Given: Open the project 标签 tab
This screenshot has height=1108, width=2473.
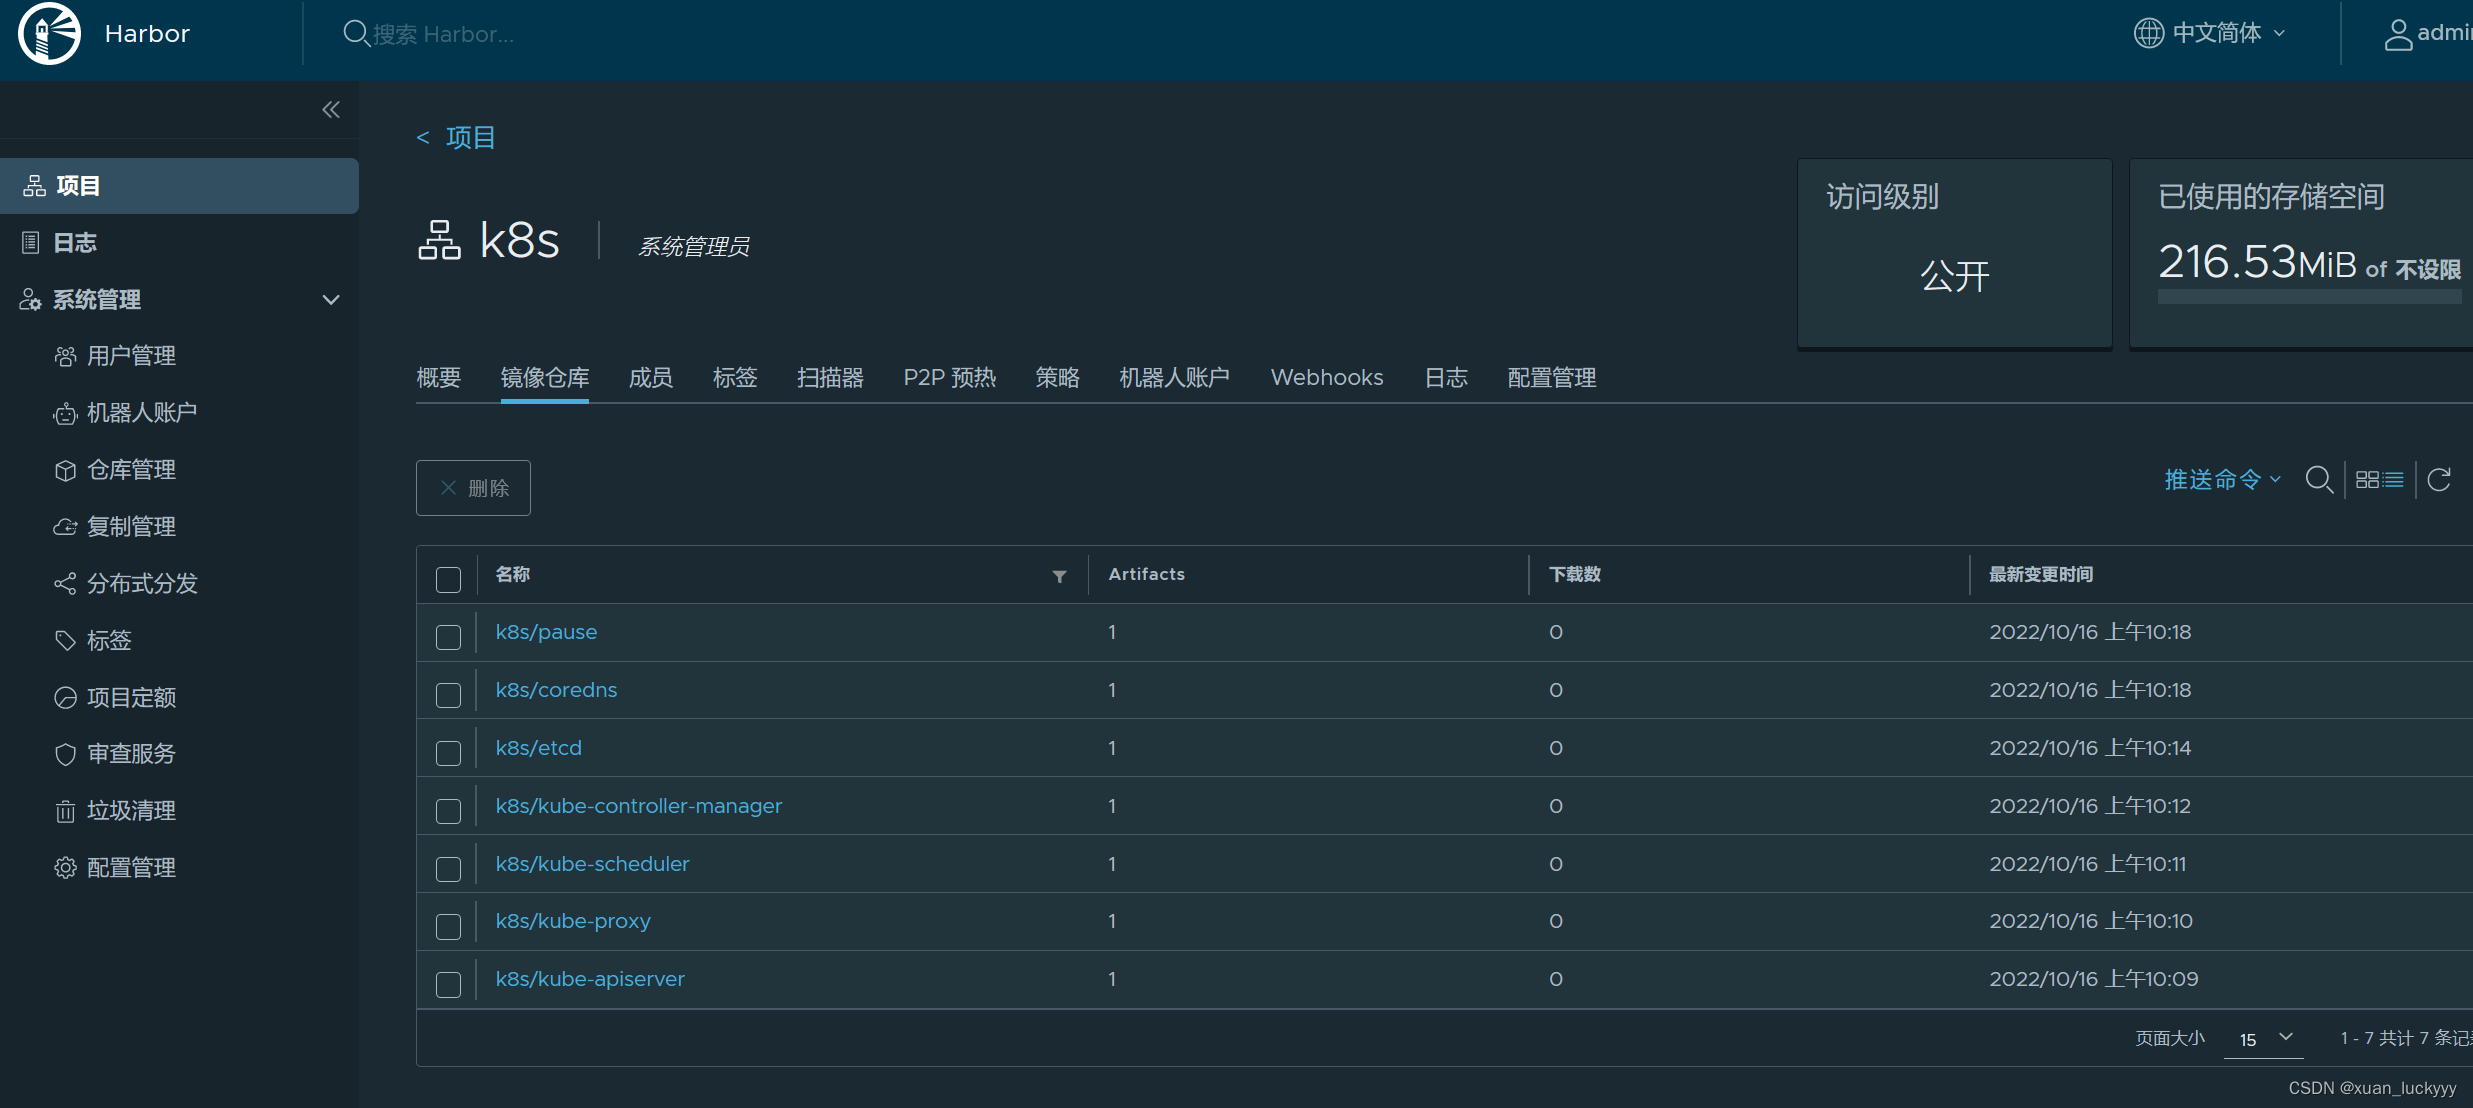Looking at the screenshot, I should (x=735, y=378).
